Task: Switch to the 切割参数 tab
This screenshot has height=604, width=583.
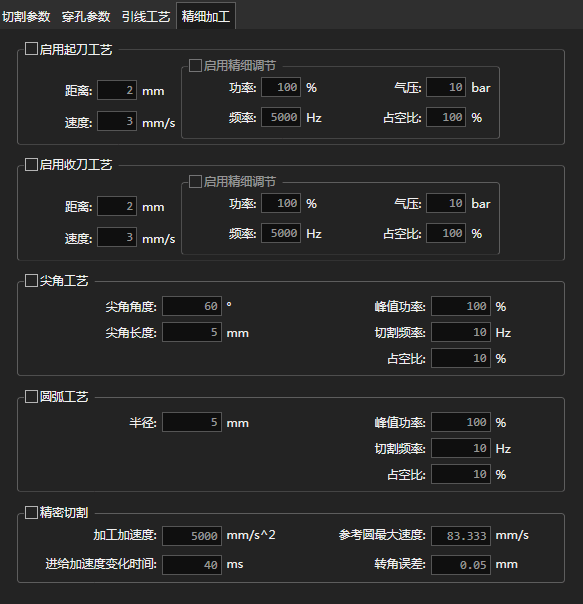Action: click(26, 17)
